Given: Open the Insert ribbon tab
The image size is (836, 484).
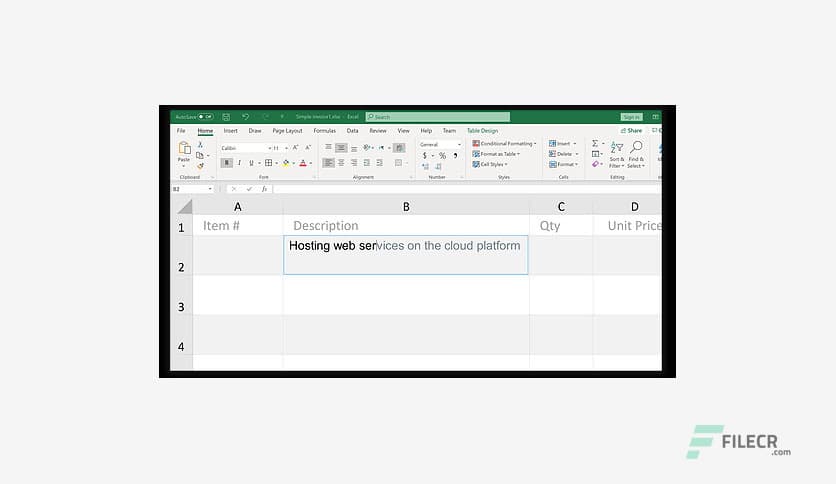Looking at the screenshot, I should click(230, 131).
